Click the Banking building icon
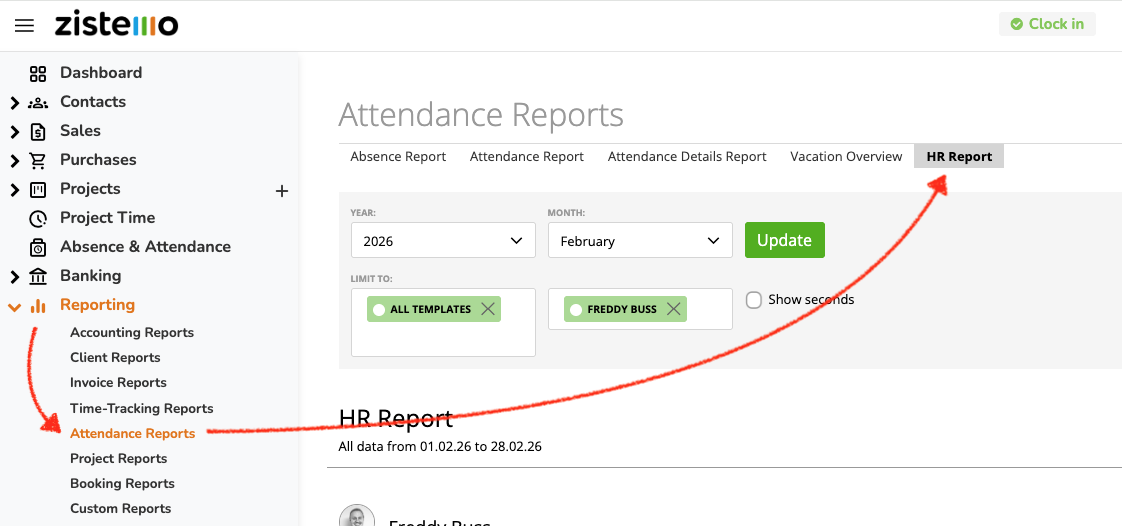 [38, 276]
